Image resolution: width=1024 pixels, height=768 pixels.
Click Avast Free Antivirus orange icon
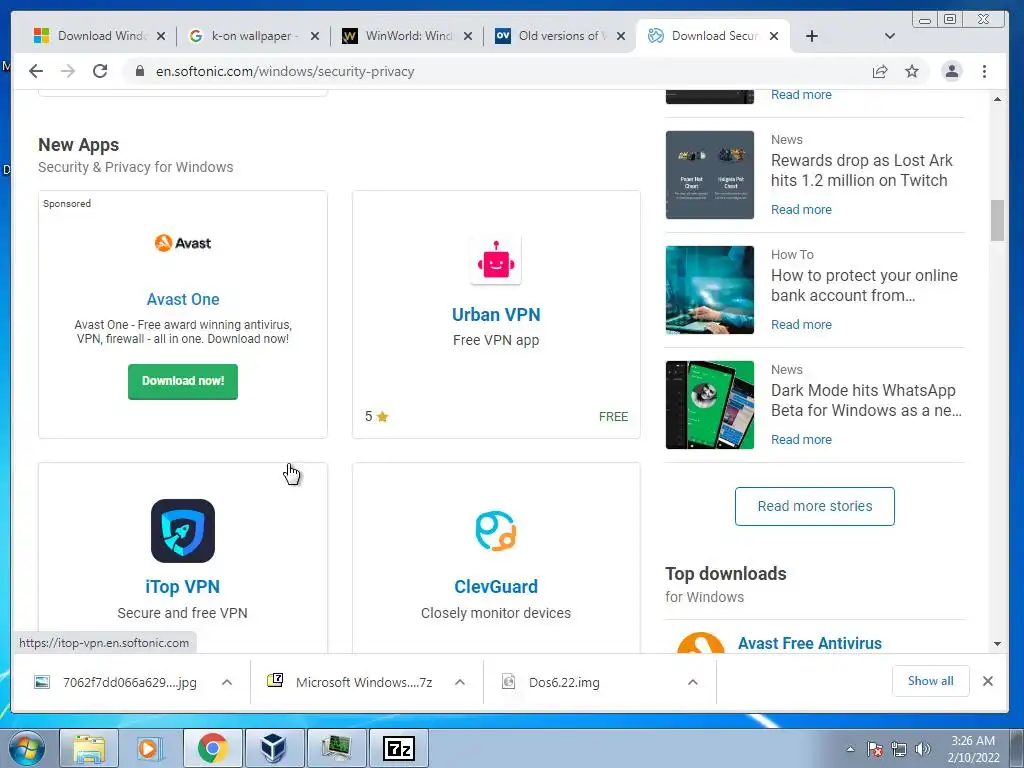[701, 643]
